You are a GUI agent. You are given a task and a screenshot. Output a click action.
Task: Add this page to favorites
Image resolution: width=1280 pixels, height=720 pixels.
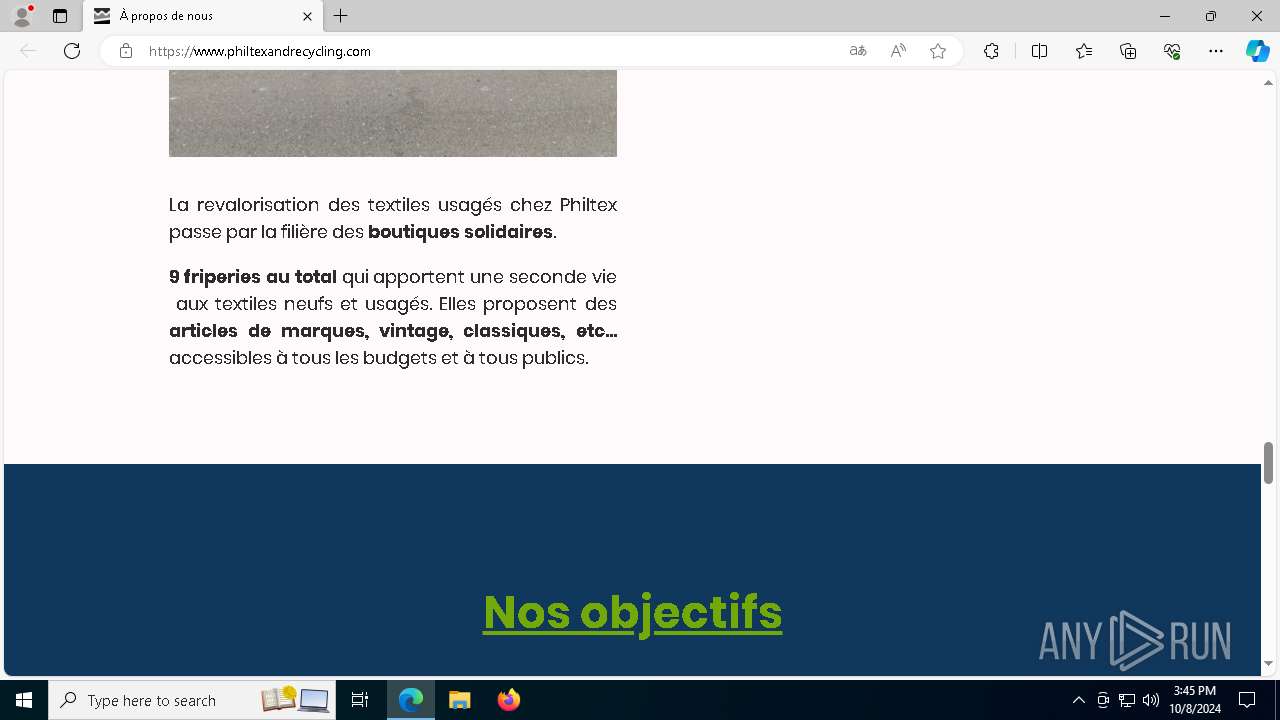pyautogui.click(x=938, y=51)
